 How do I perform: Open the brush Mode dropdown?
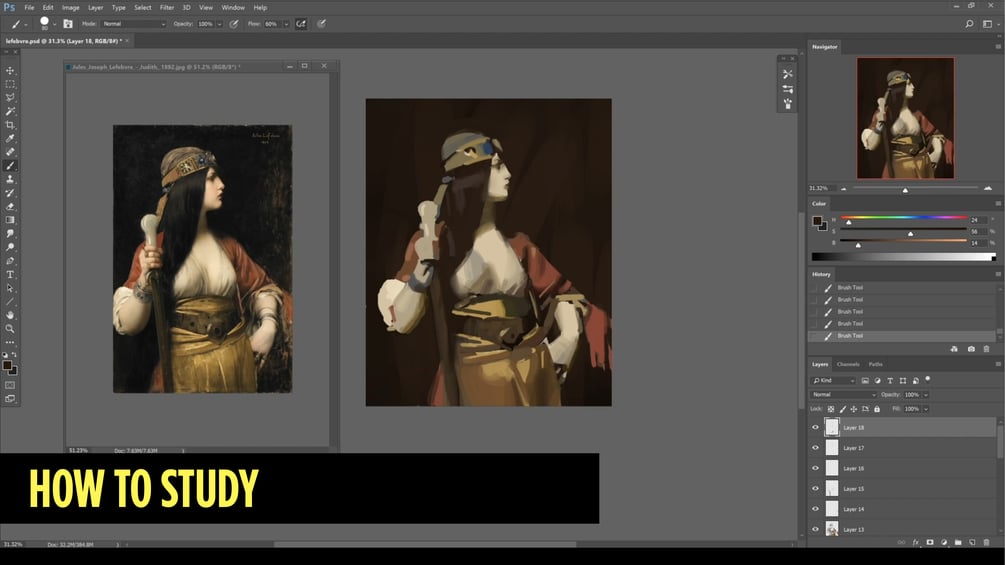tap(134, 24)
